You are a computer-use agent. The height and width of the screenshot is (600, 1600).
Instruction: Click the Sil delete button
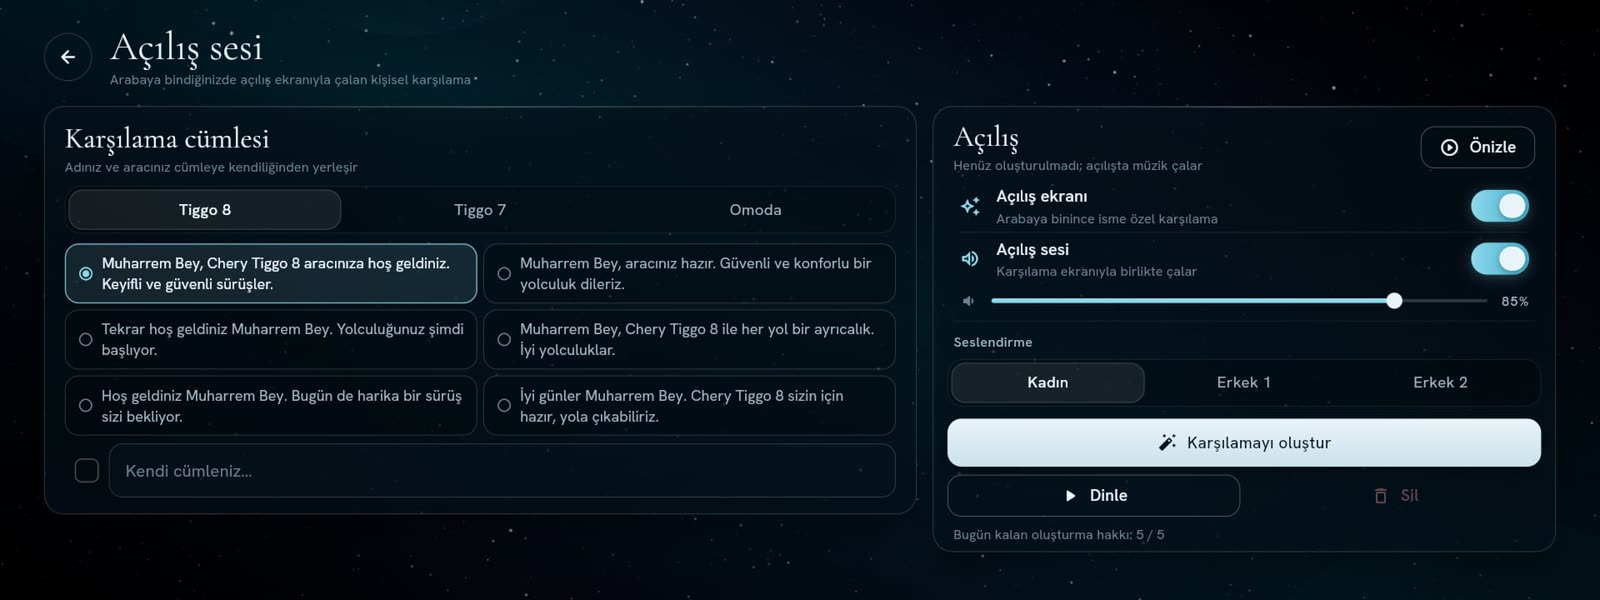coord(1396,496)
